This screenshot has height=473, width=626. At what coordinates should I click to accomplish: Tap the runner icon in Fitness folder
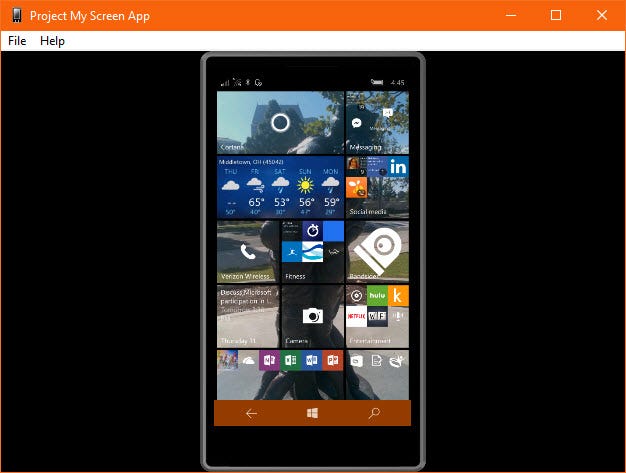click(292, 252)
